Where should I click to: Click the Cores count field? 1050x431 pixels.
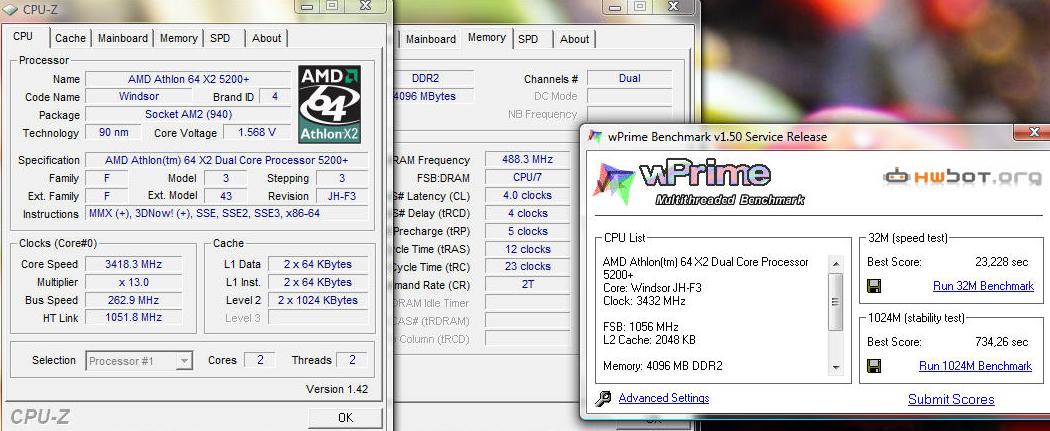pos(260,360)
